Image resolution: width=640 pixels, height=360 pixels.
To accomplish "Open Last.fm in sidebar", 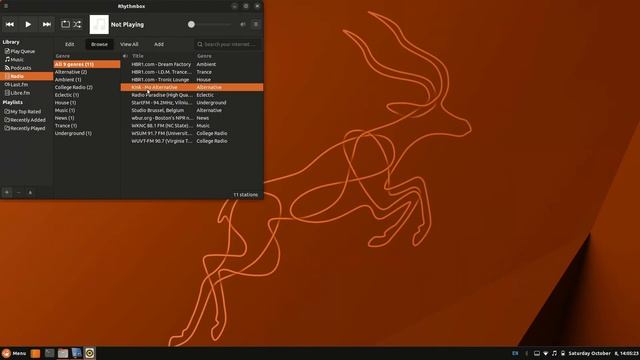I will (27, 84).
